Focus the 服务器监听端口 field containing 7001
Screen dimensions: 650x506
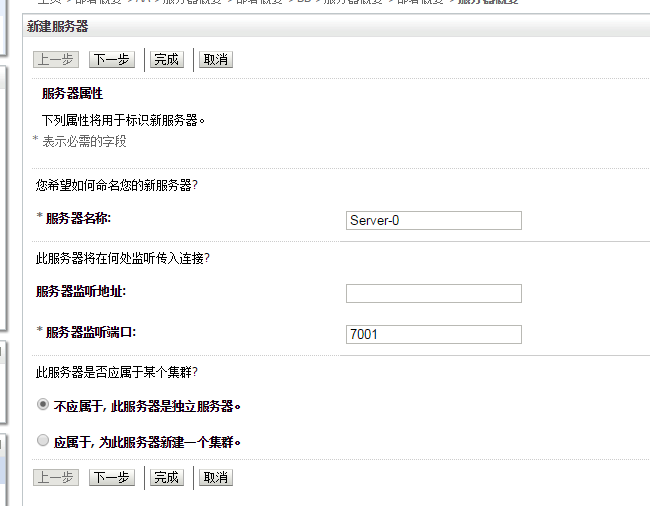tap(434, 334)
